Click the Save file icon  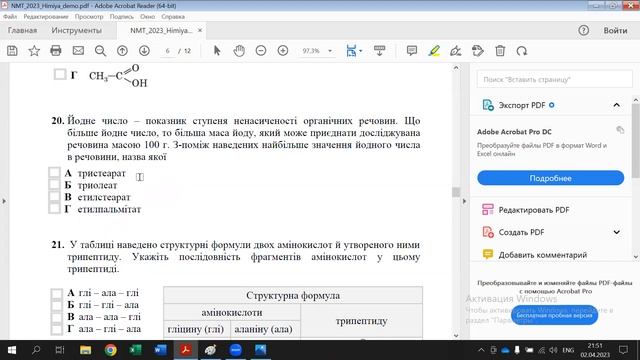(x=12, y=51)
